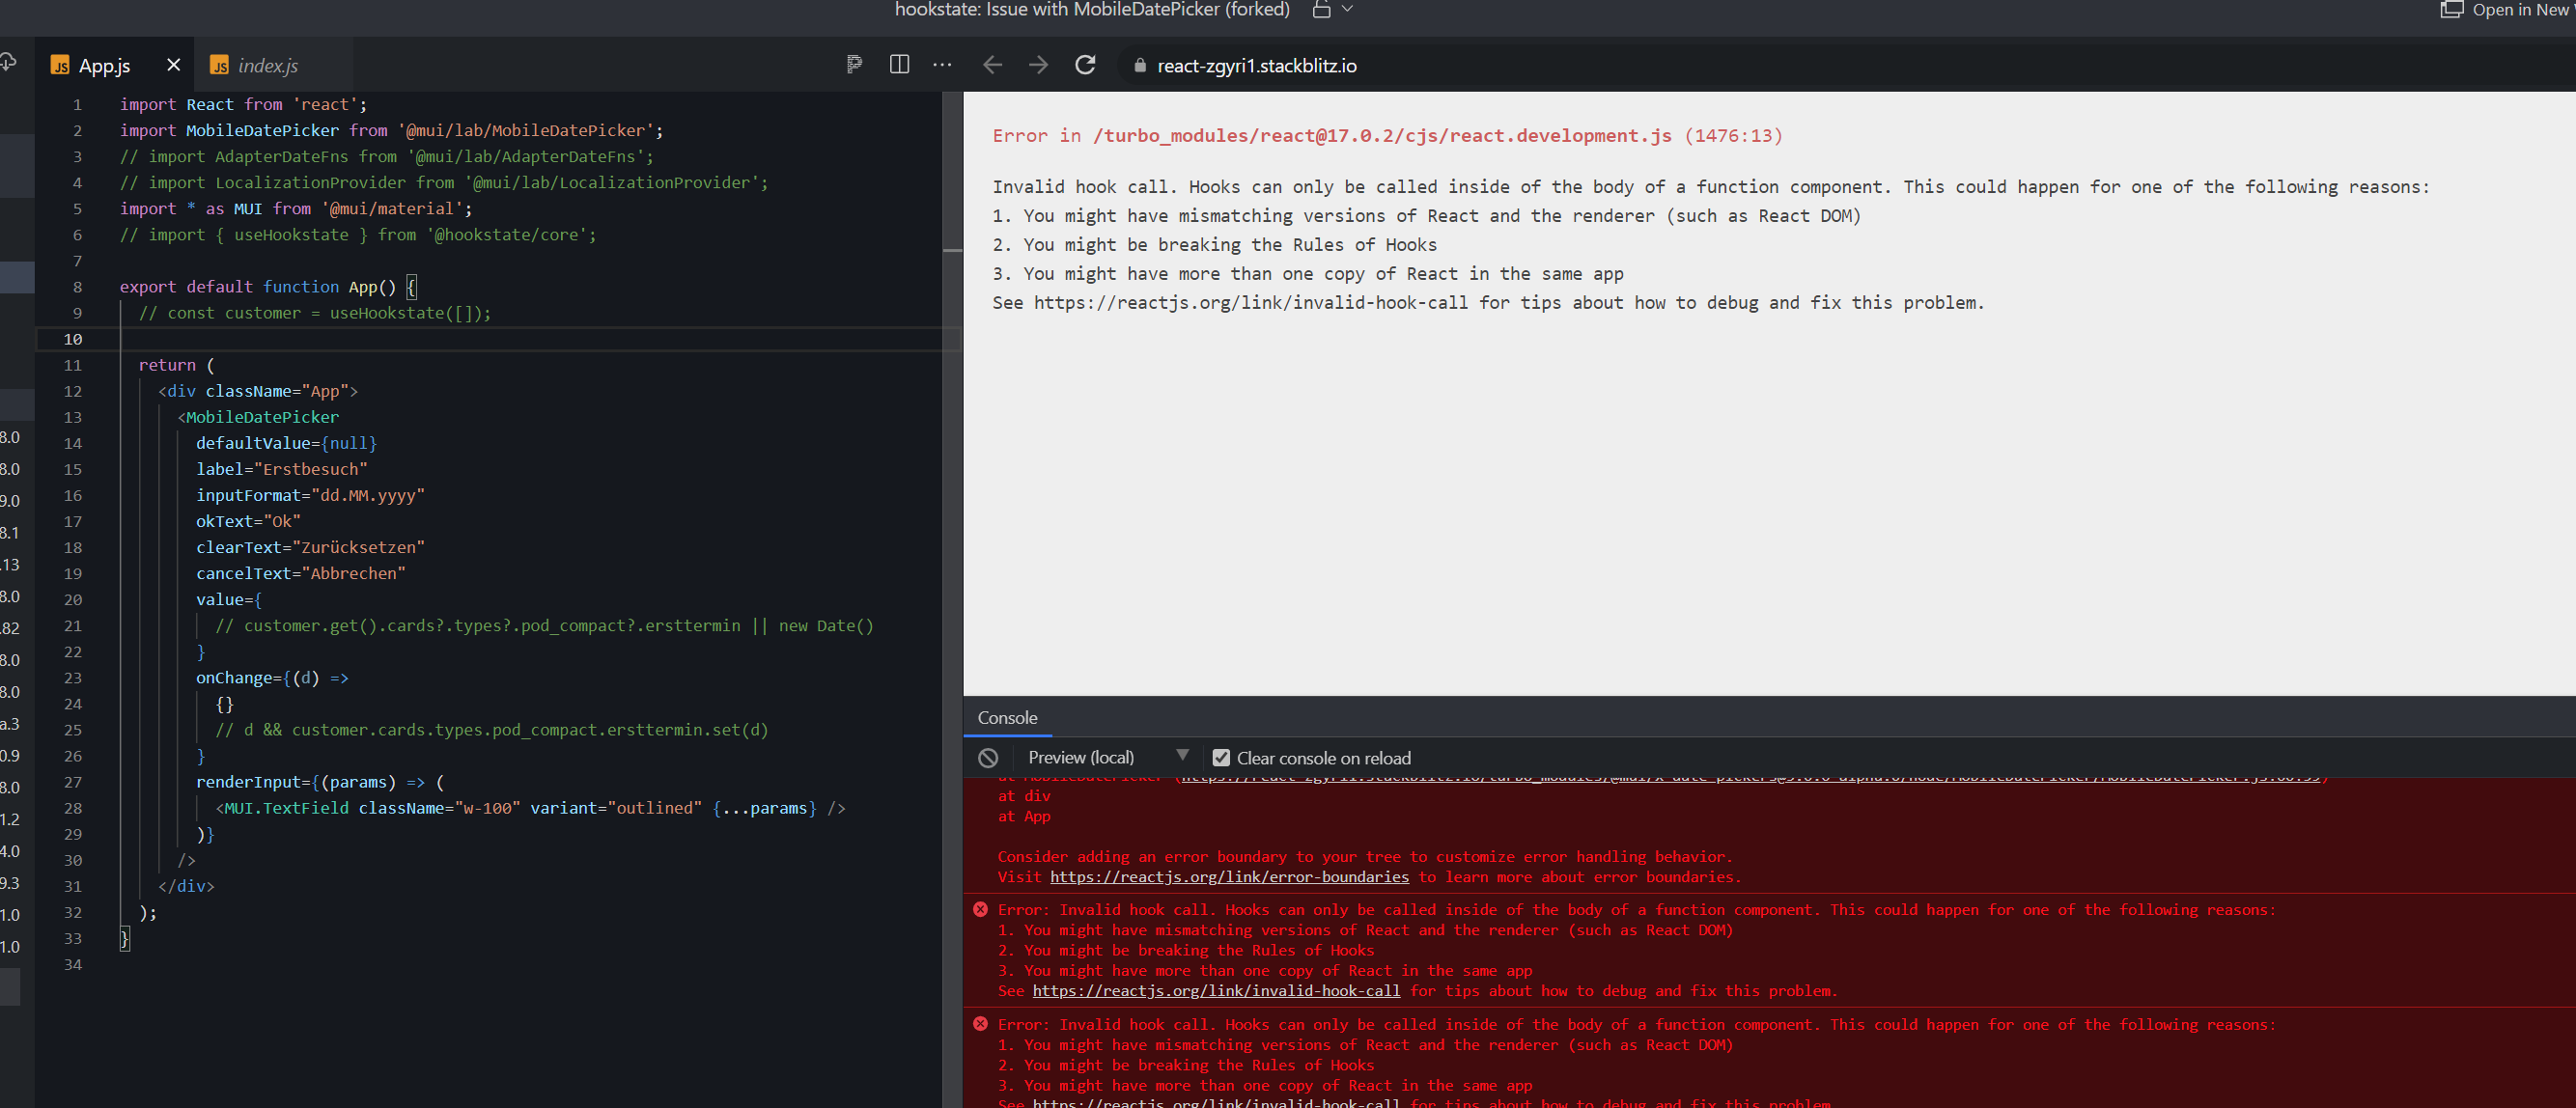Toggle the split editor layout icon
Screen dimensions: 2576x1108
pyautogui.click(x=898, y=64)
